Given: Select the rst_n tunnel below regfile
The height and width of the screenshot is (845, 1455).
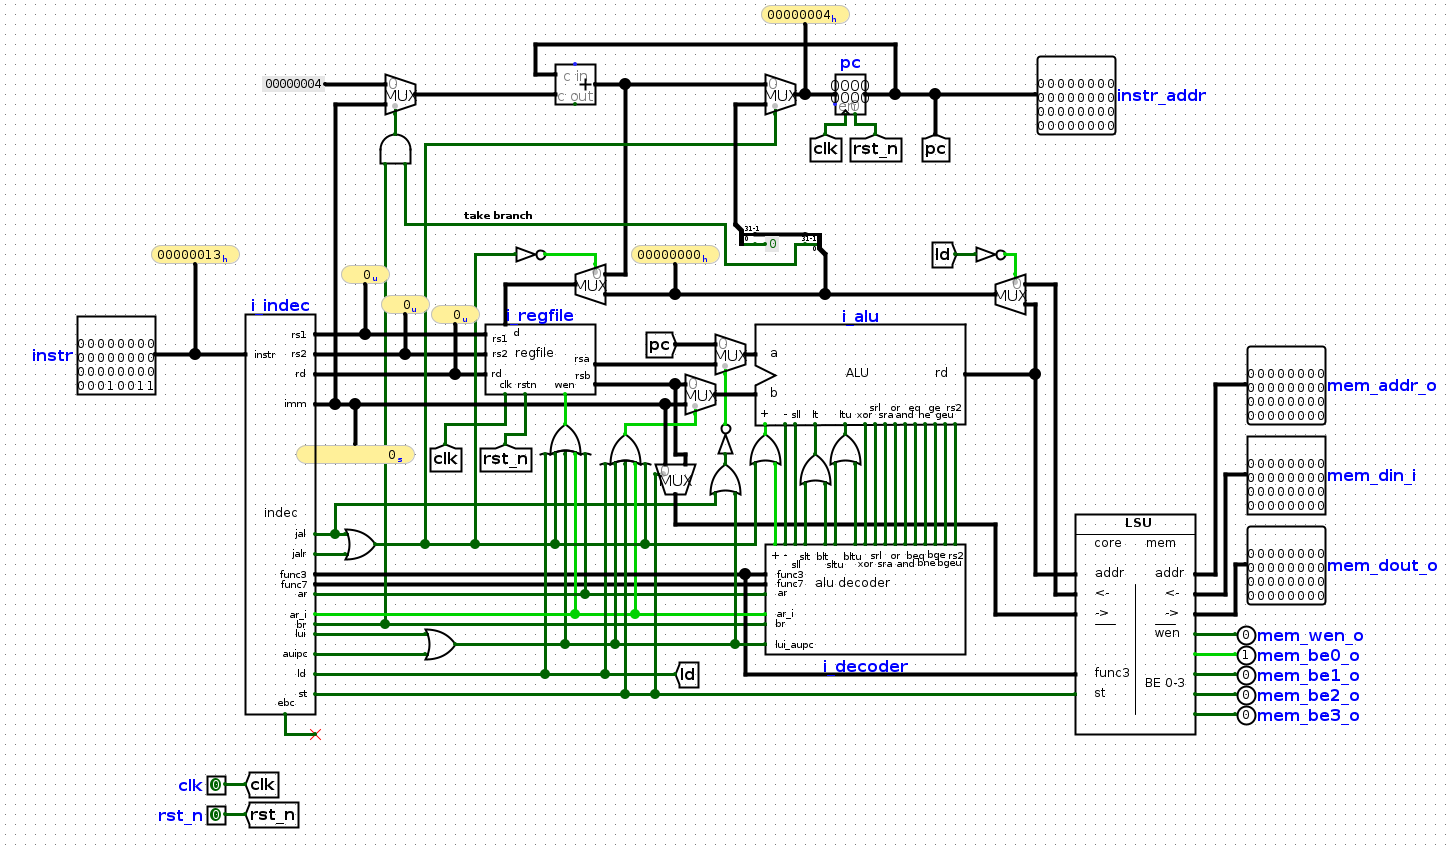Looking at the screenshot, I should tap(505, 459).
